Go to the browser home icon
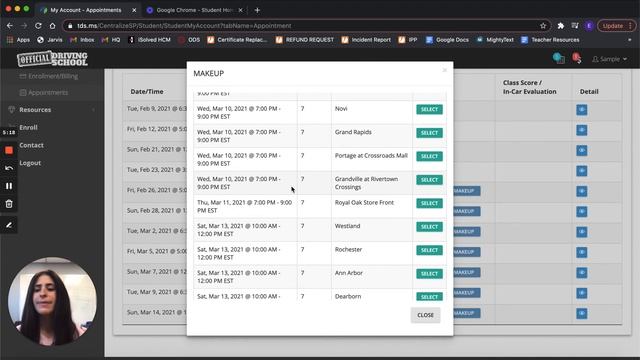Screen dimensions: 640x360 pyautogui.click(x=52, y=26)
